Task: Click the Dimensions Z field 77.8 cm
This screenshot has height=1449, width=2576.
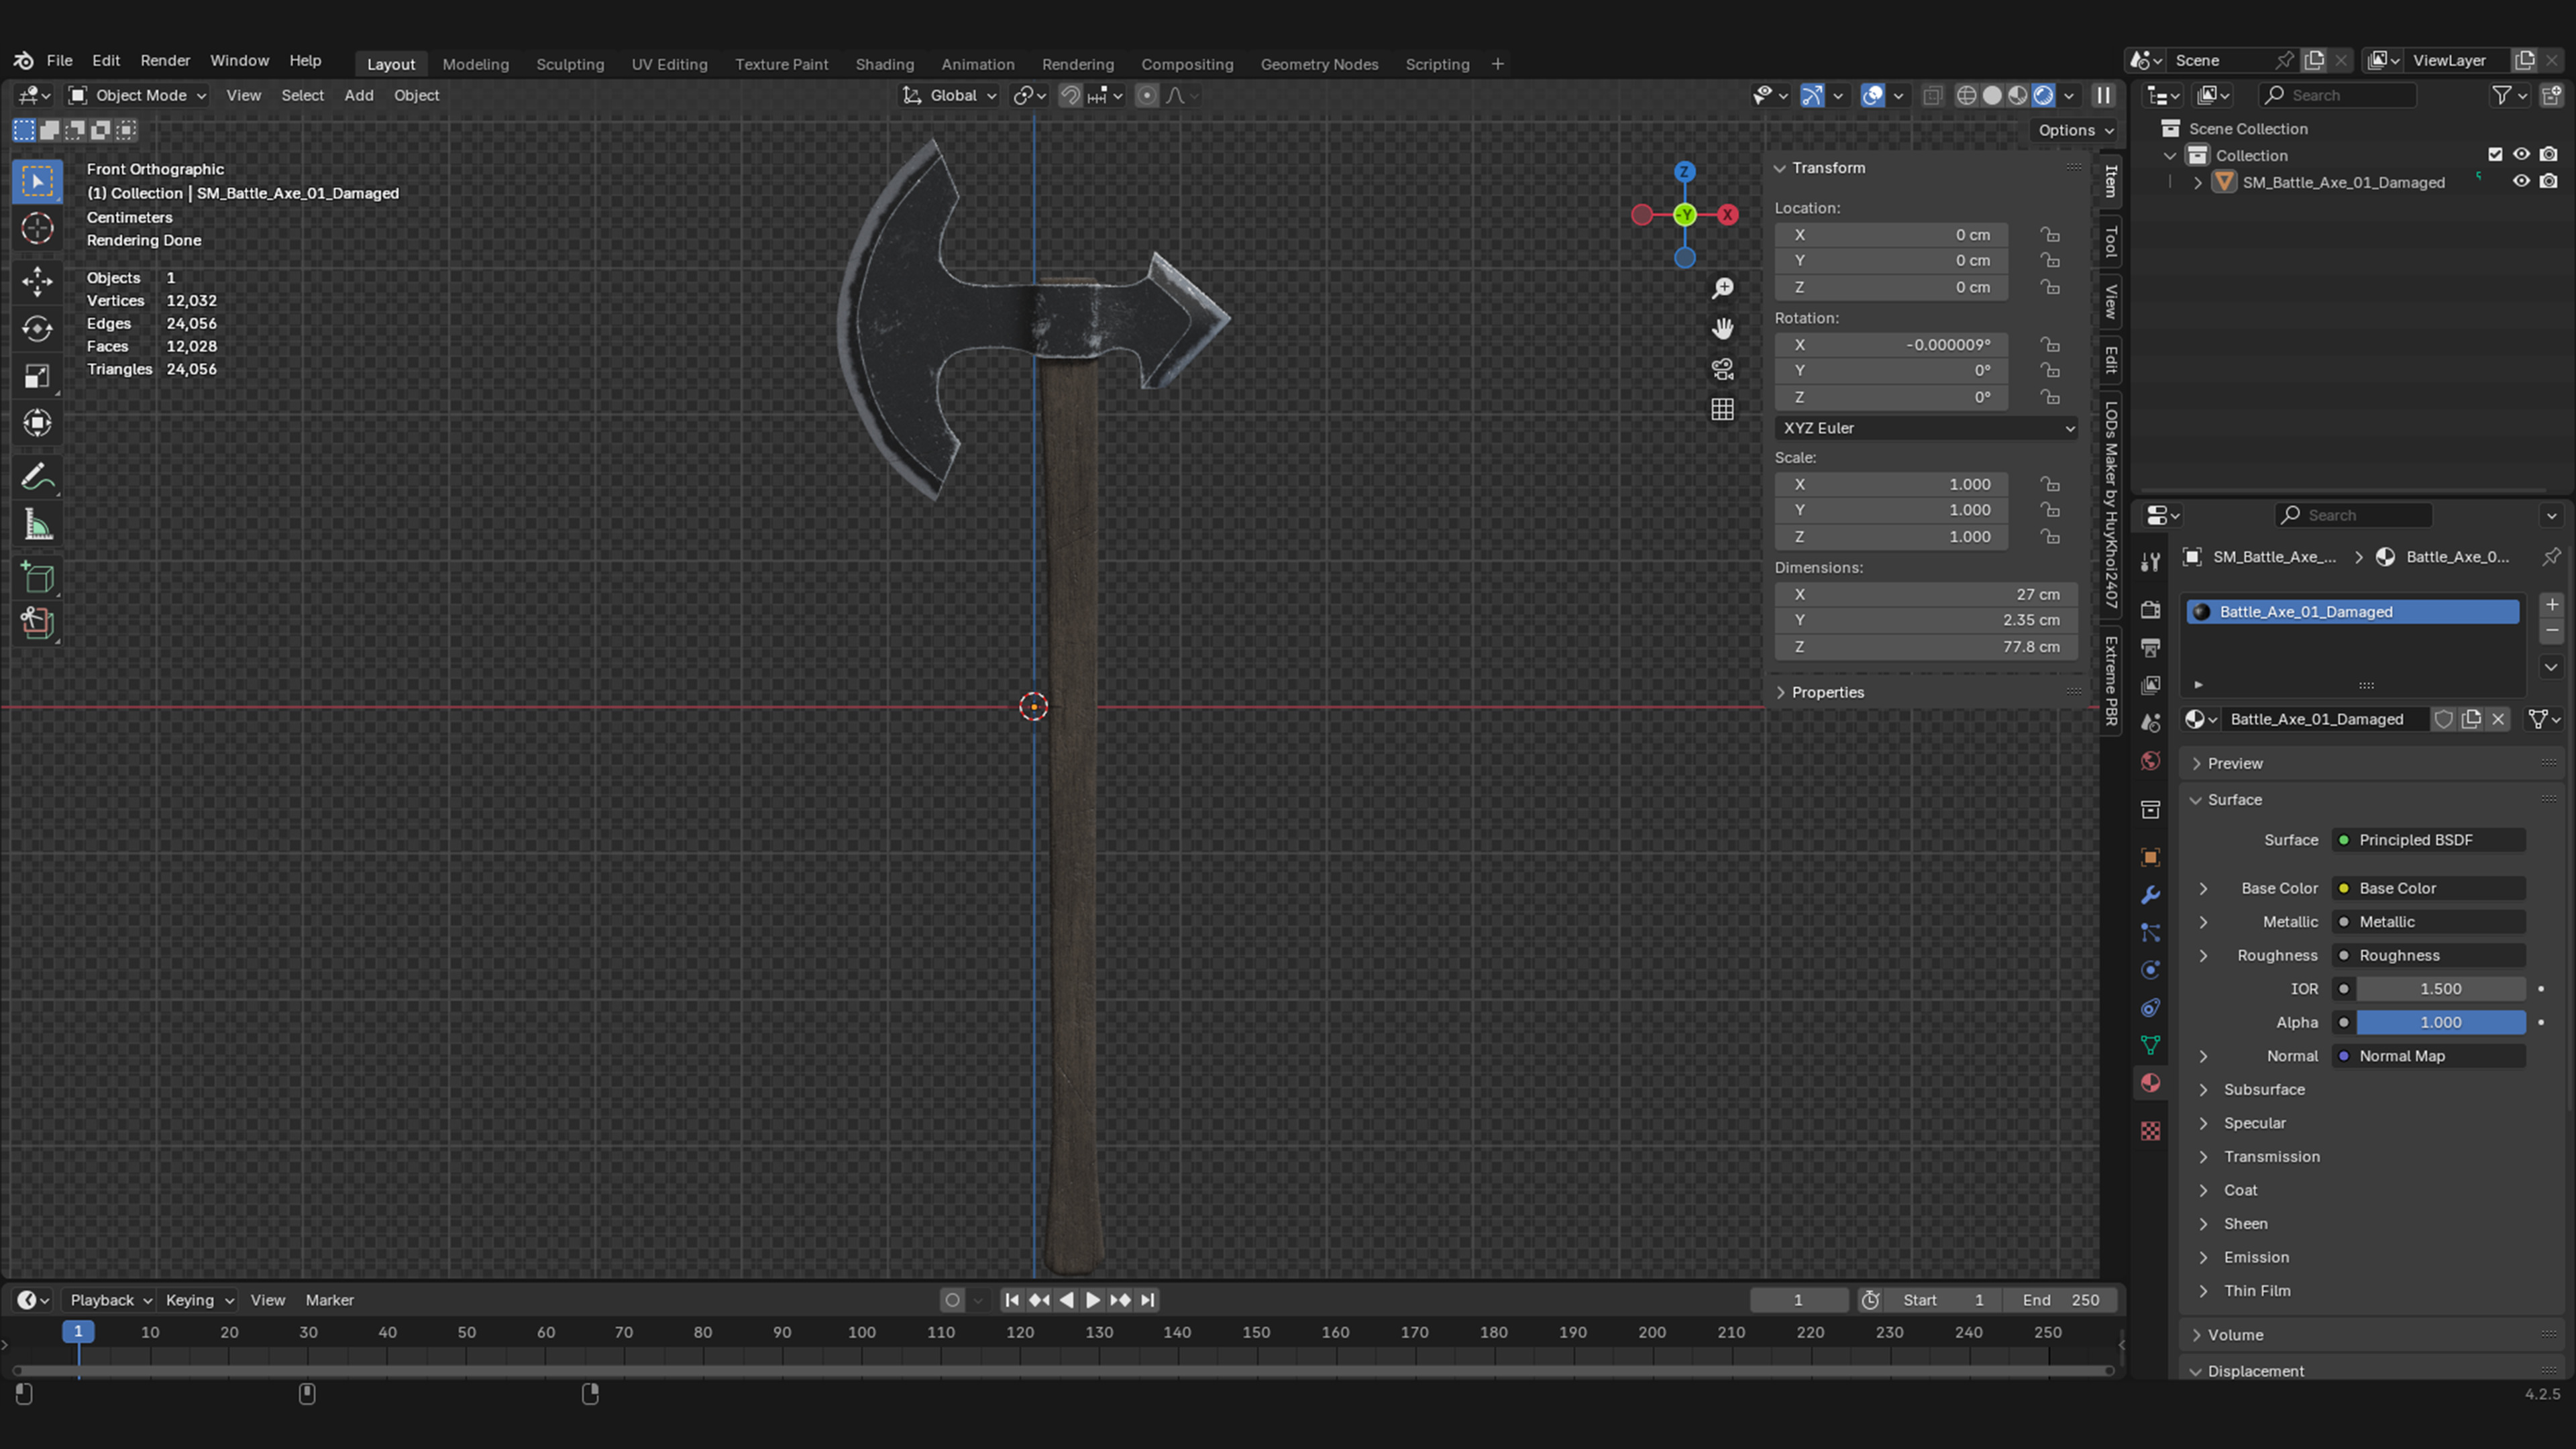Action: [1926, 647]
